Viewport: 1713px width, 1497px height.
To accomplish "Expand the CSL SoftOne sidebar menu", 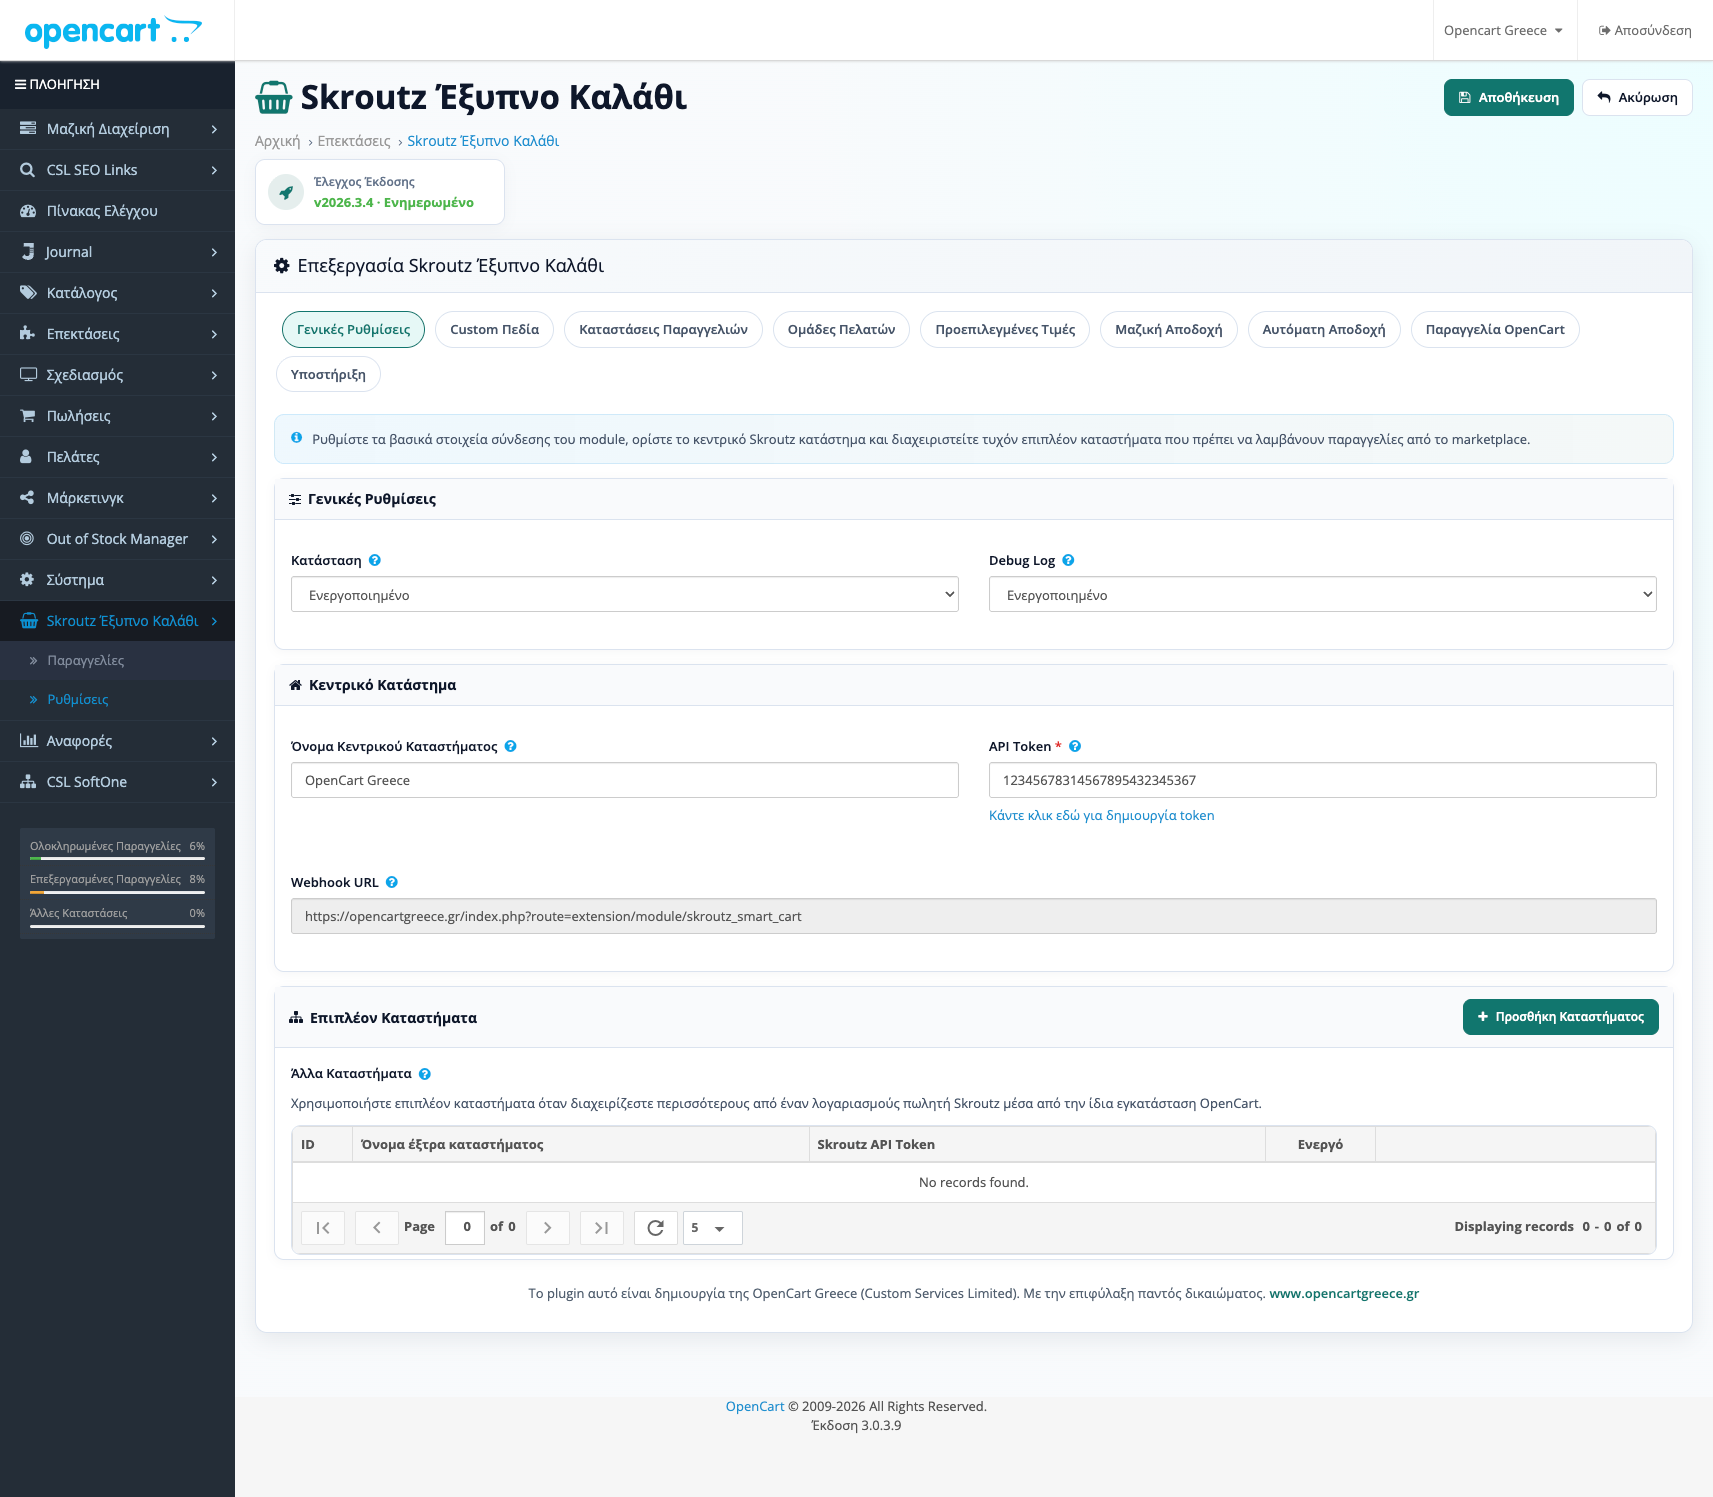I will pos(117,782).
